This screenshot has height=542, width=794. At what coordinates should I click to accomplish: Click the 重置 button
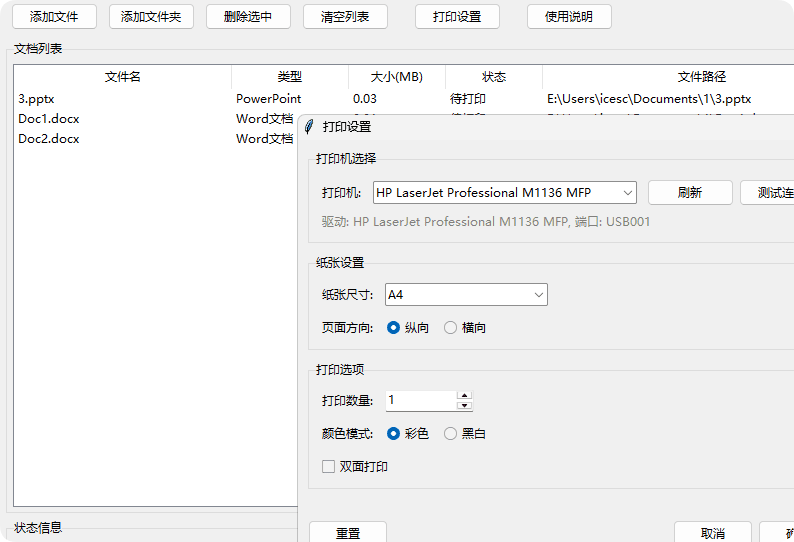348,533
